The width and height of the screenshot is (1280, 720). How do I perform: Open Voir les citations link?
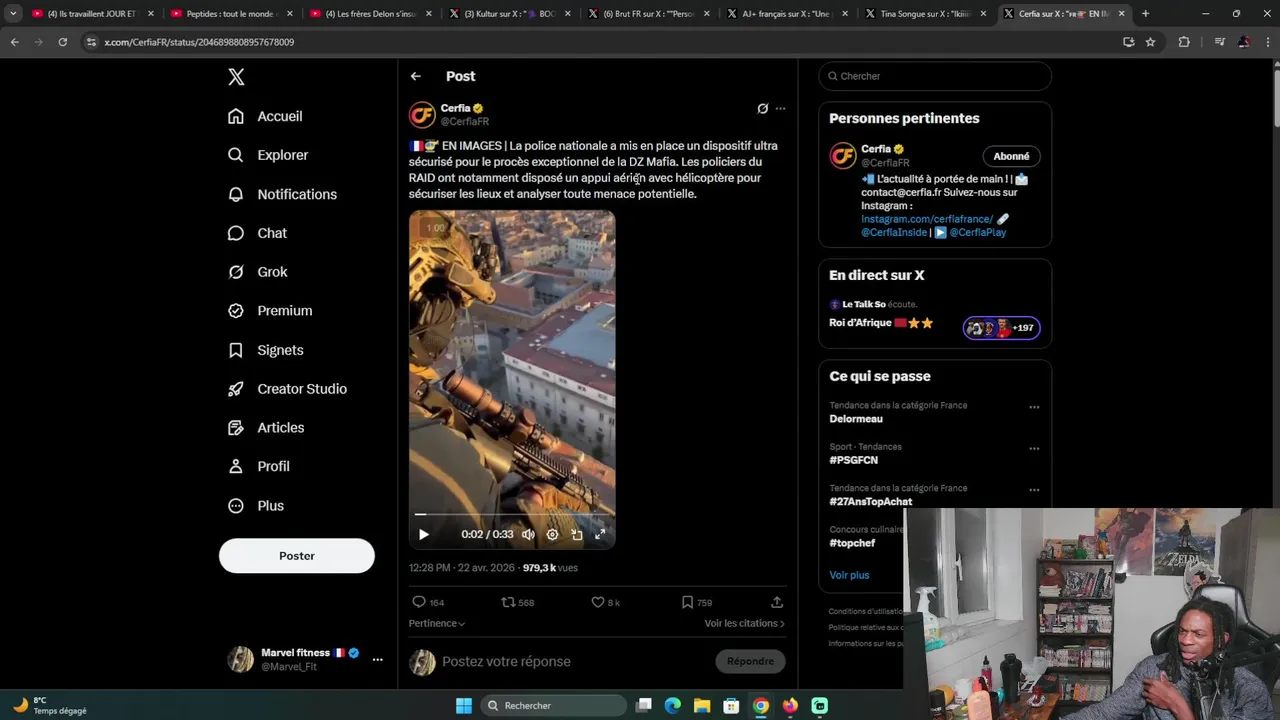click(x=745, y=623)
